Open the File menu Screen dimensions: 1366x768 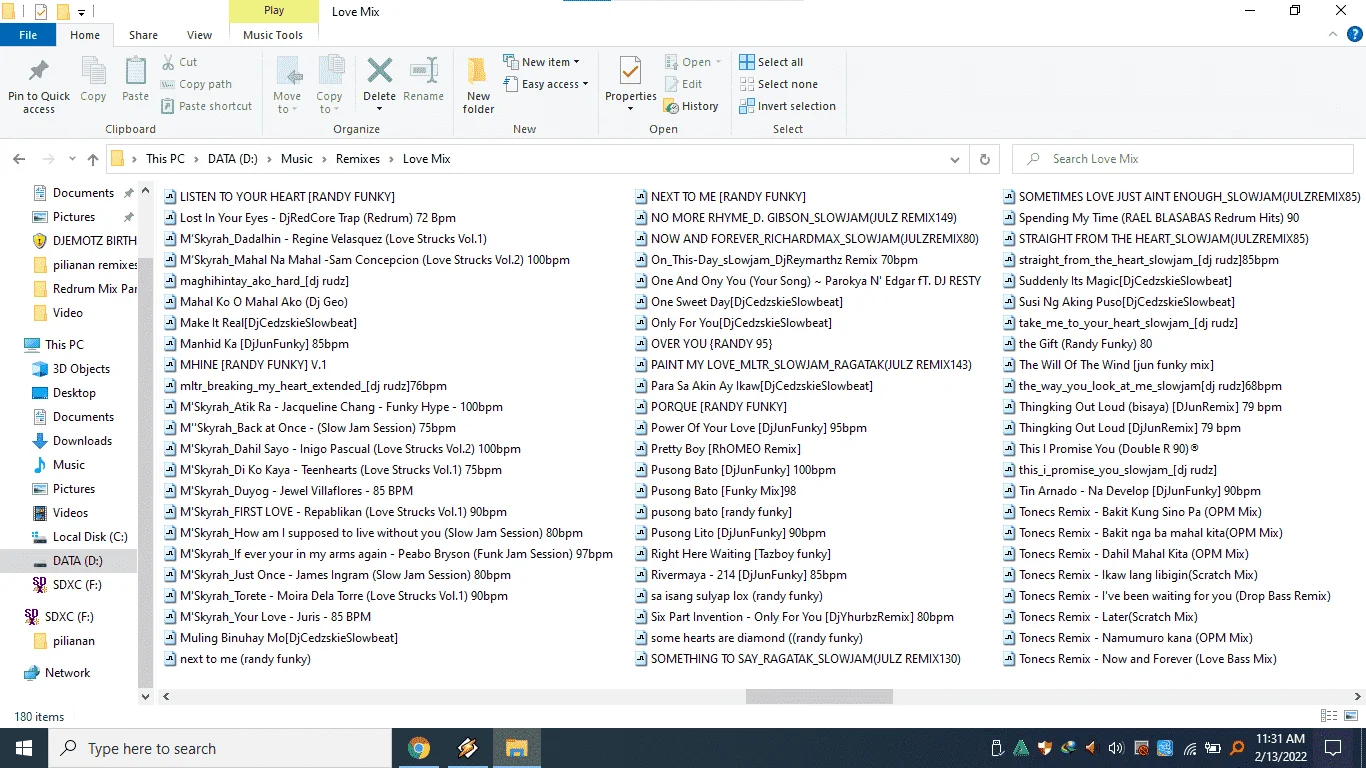coord(28,35)
